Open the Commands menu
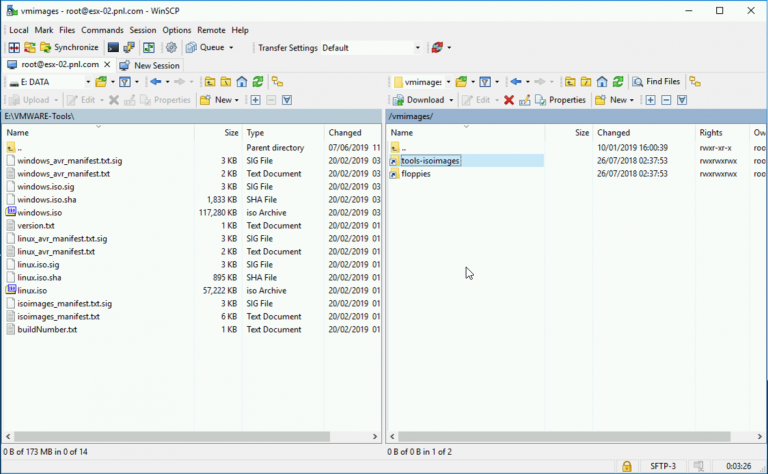This screenshot has width=768, height=474. click(102, 30)
